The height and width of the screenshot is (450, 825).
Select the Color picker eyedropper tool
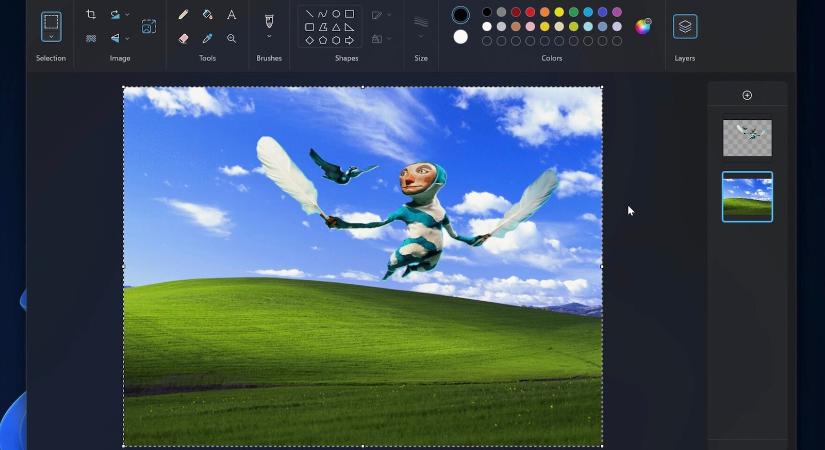[x=207, y=38]
